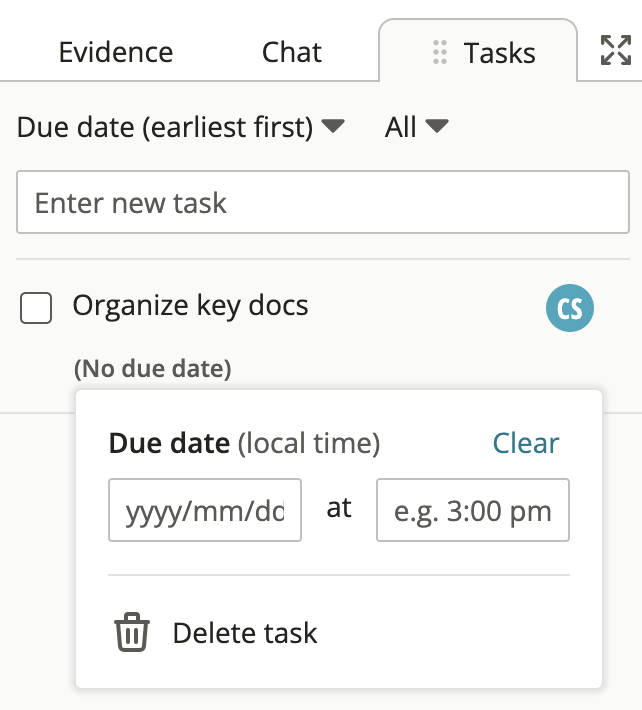Click the yyyy/mm/dd date field

pyautogui.click(x=205, y=510)
